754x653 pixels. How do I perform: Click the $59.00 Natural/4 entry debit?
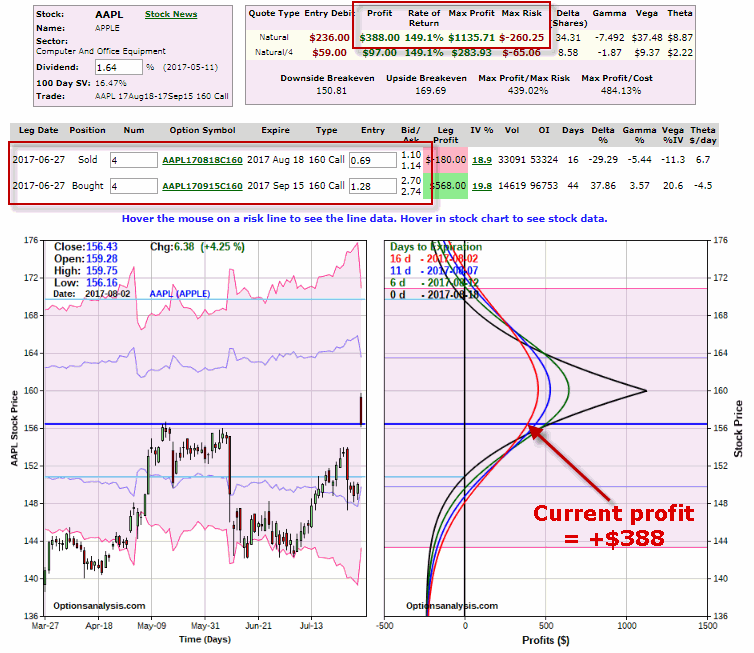(x=329, y=52)
